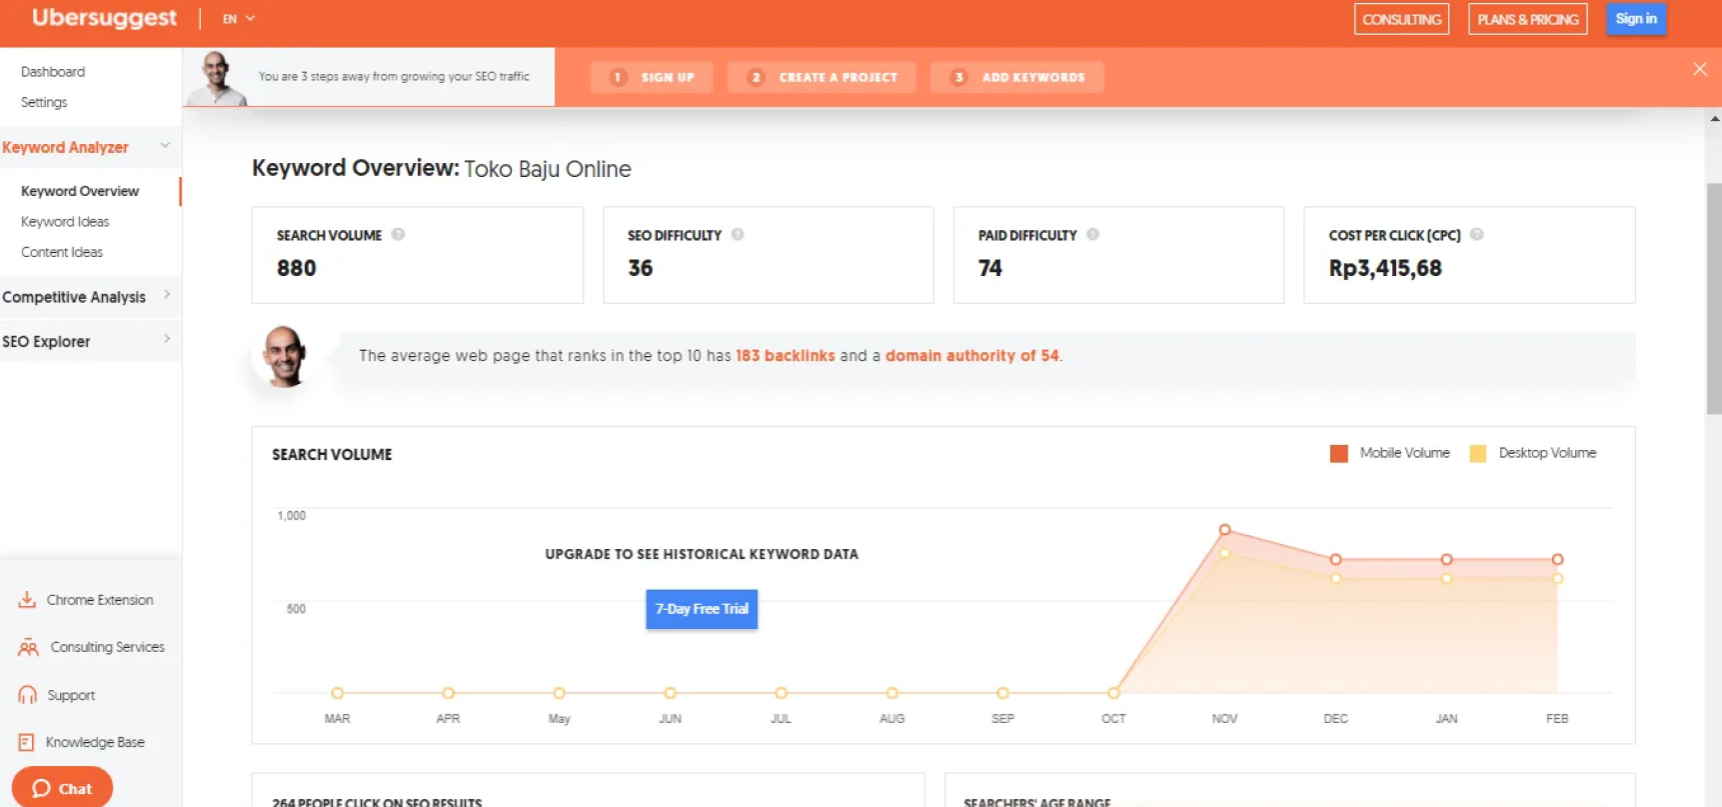Click SEO Difficulty help icon
This screenshot has height=807, width=1722.
738,235
